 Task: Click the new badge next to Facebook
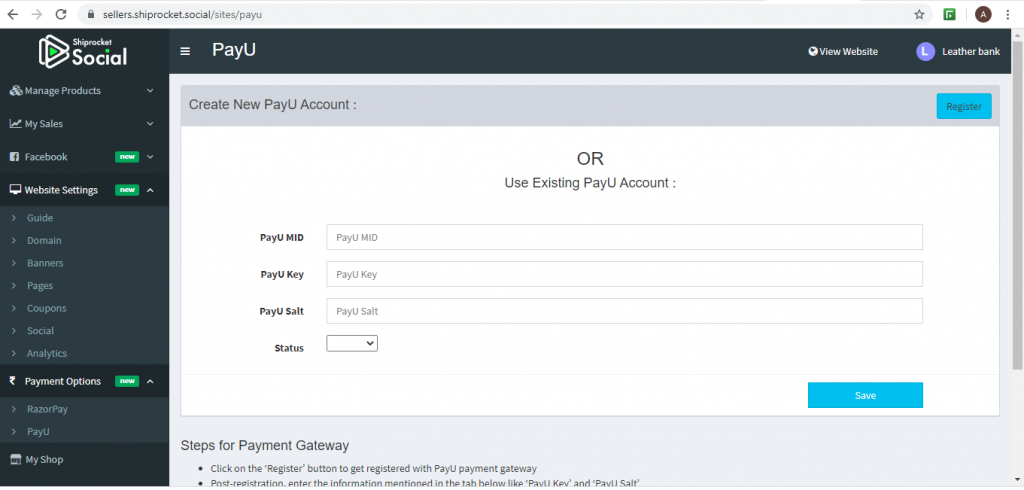coord(127,157)
